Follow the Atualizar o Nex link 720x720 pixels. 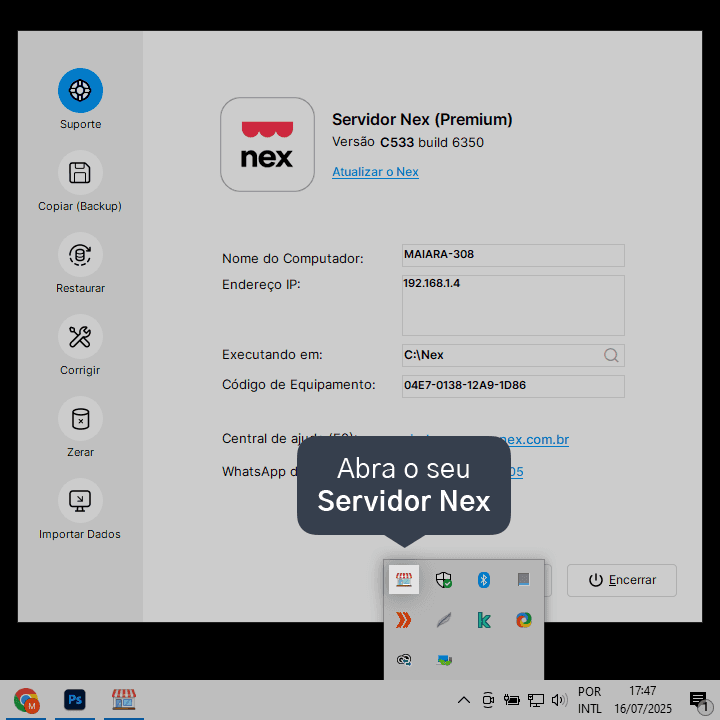(x=375, y=172)
